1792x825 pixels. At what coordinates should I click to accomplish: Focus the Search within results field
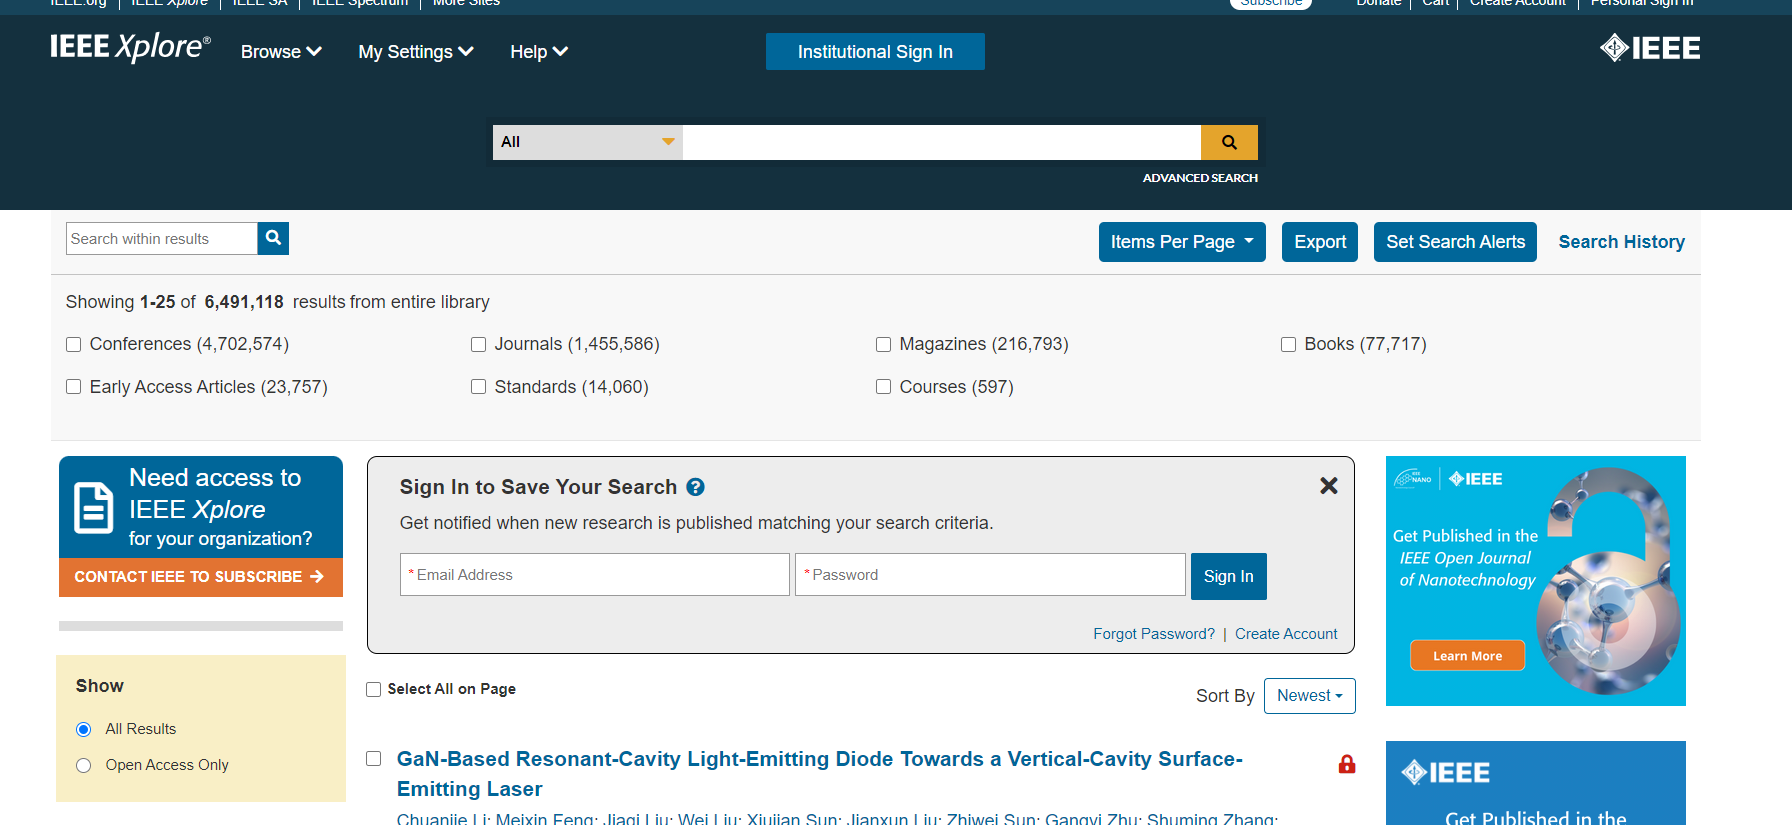point(162,238)
